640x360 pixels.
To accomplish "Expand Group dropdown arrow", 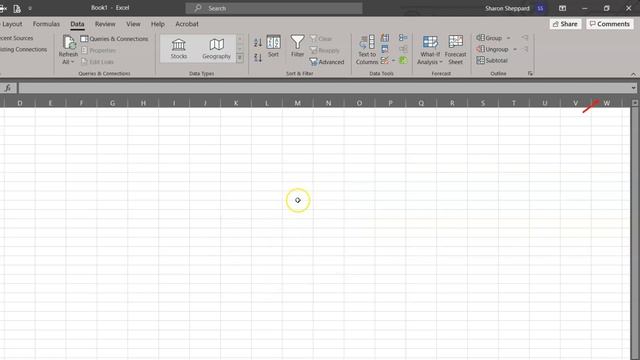I will coord(509,38).
